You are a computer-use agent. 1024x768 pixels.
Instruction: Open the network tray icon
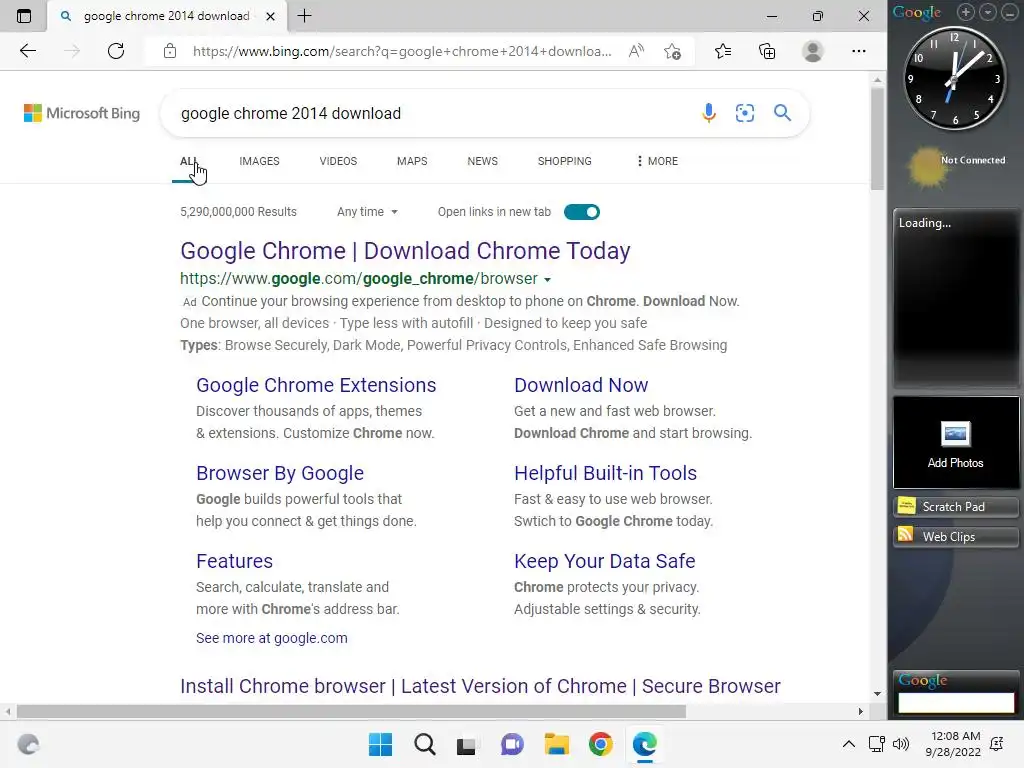[876, 744]
